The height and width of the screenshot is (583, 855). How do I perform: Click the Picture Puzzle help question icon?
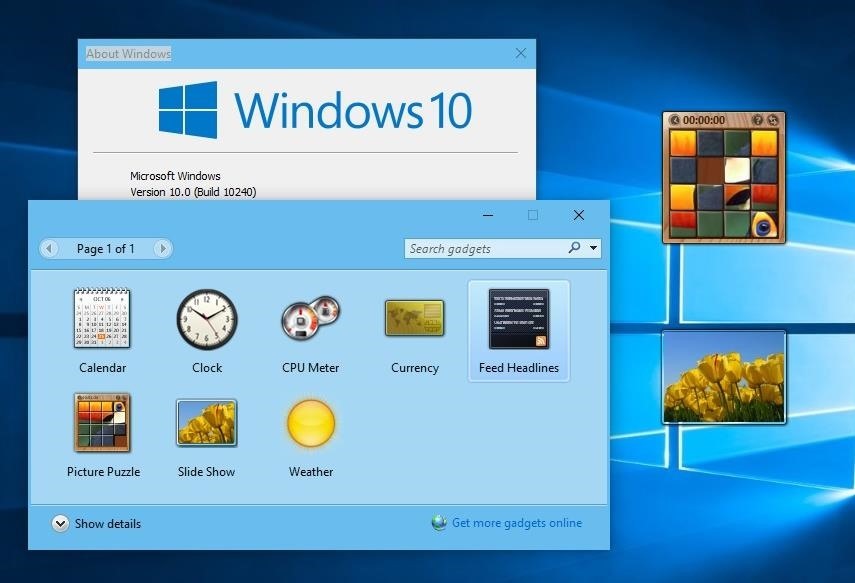757,120
